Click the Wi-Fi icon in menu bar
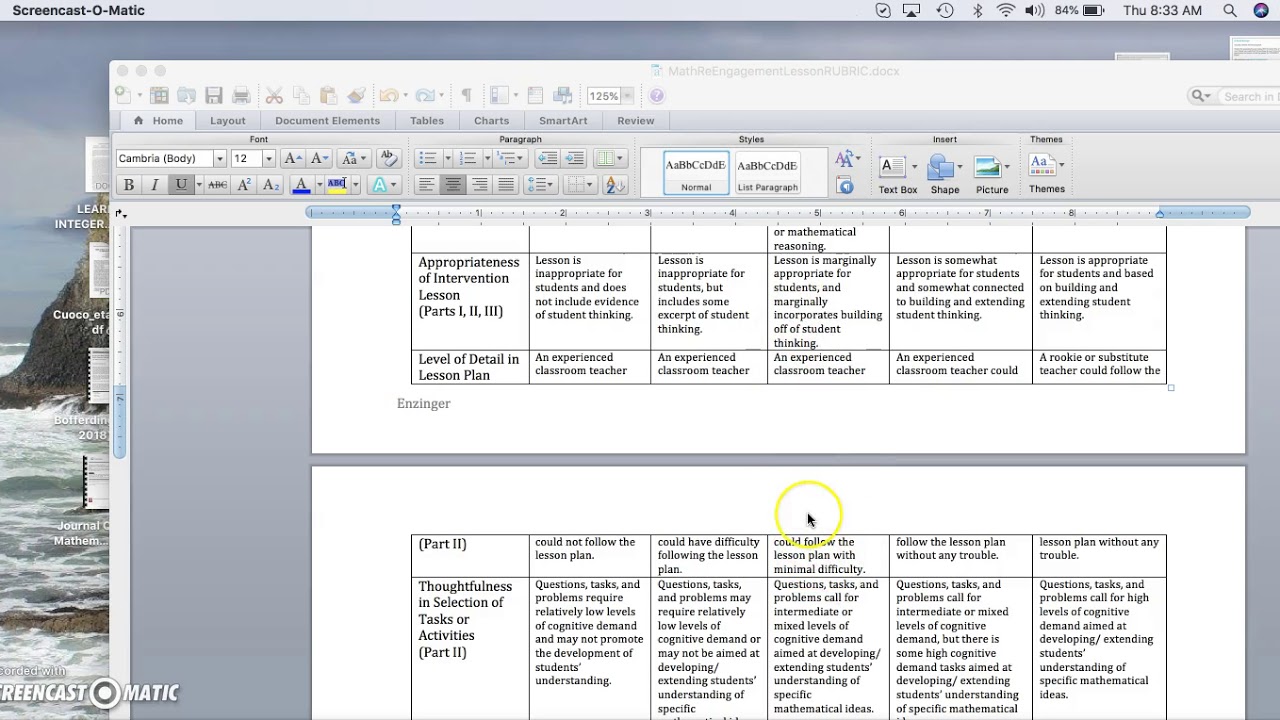Viewport: 1280px width, 720px height. point(1006,11)
